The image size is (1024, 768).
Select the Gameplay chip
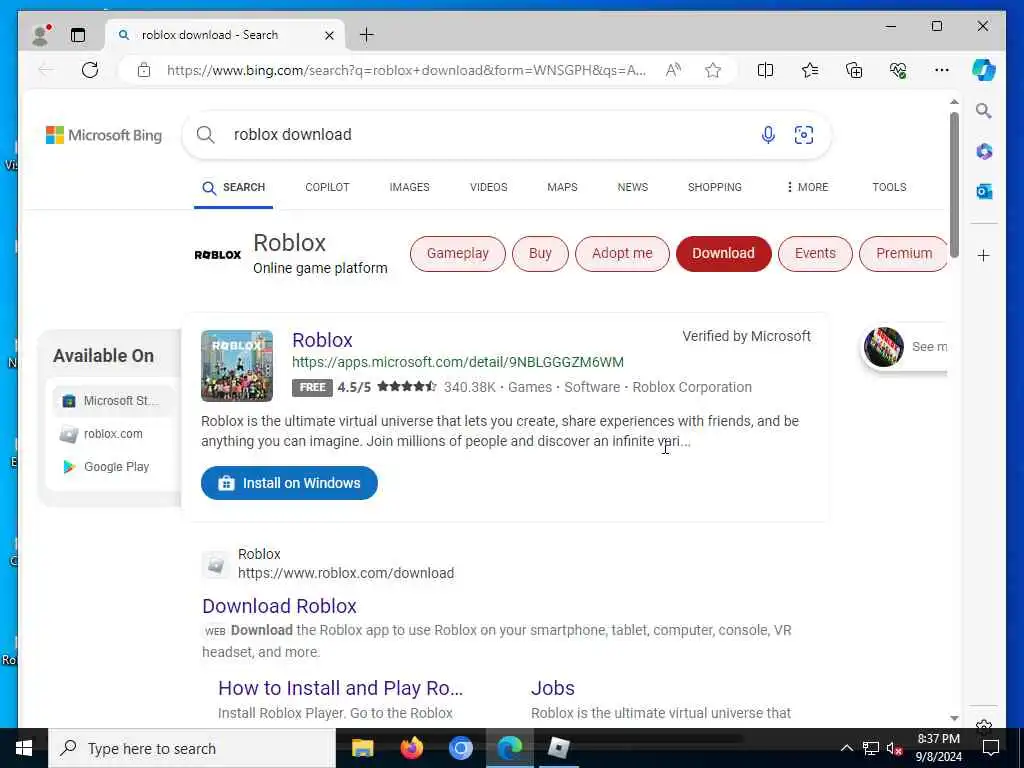458,253
